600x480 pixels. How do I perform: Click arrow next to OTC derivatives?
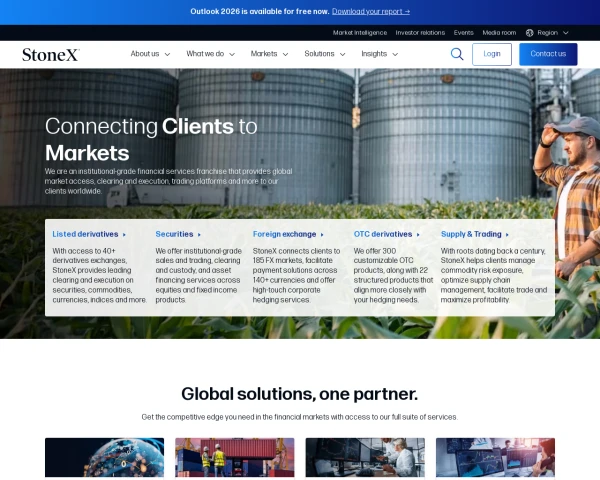point(418,235)
